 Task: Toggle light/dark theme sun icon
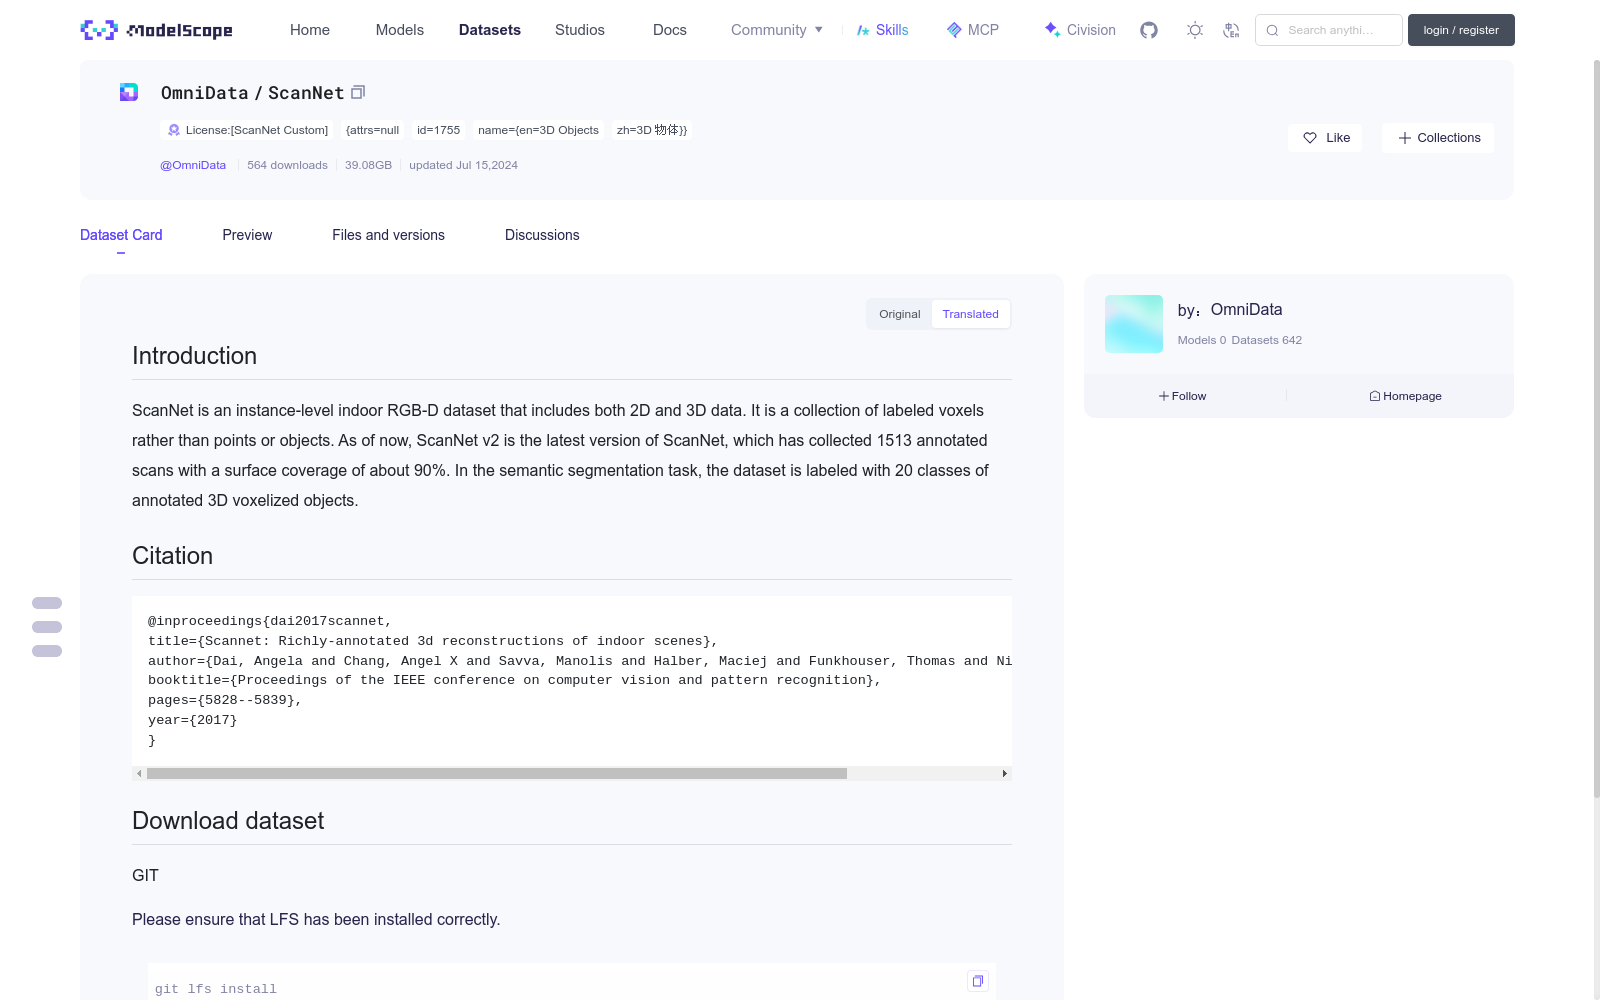tap(1195, 30)
